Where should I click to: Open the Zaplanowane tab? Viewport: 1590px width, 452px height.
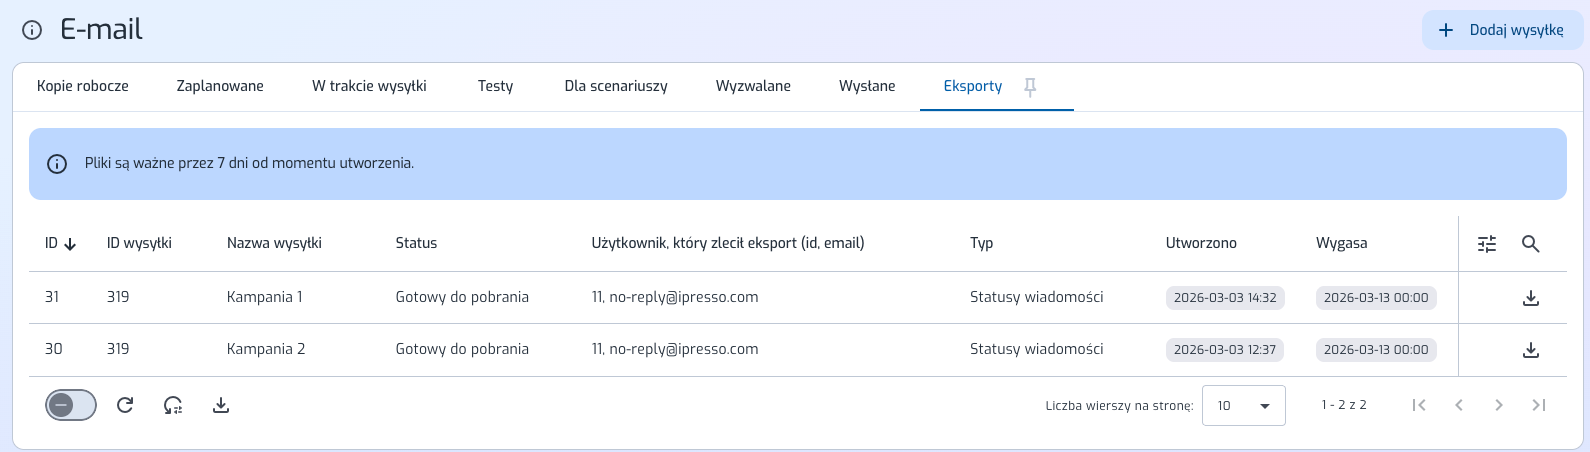(220, 86)
